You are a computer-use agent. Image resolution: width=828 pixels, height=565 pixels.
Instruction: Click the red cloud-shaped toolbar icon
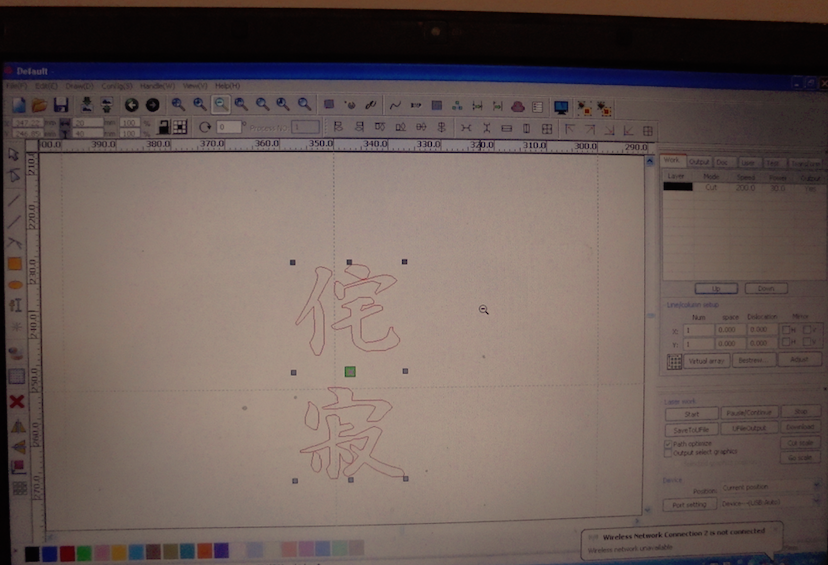[x=518, y=107]
